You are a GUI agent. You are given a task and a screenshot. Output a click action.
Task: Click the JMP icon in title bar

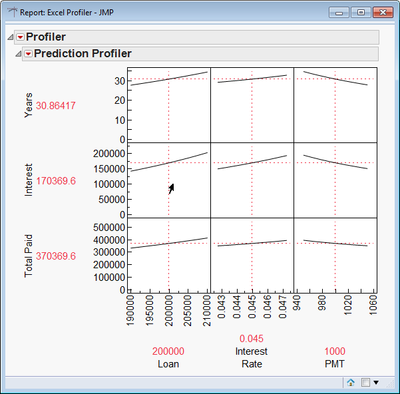pos(12,13)
